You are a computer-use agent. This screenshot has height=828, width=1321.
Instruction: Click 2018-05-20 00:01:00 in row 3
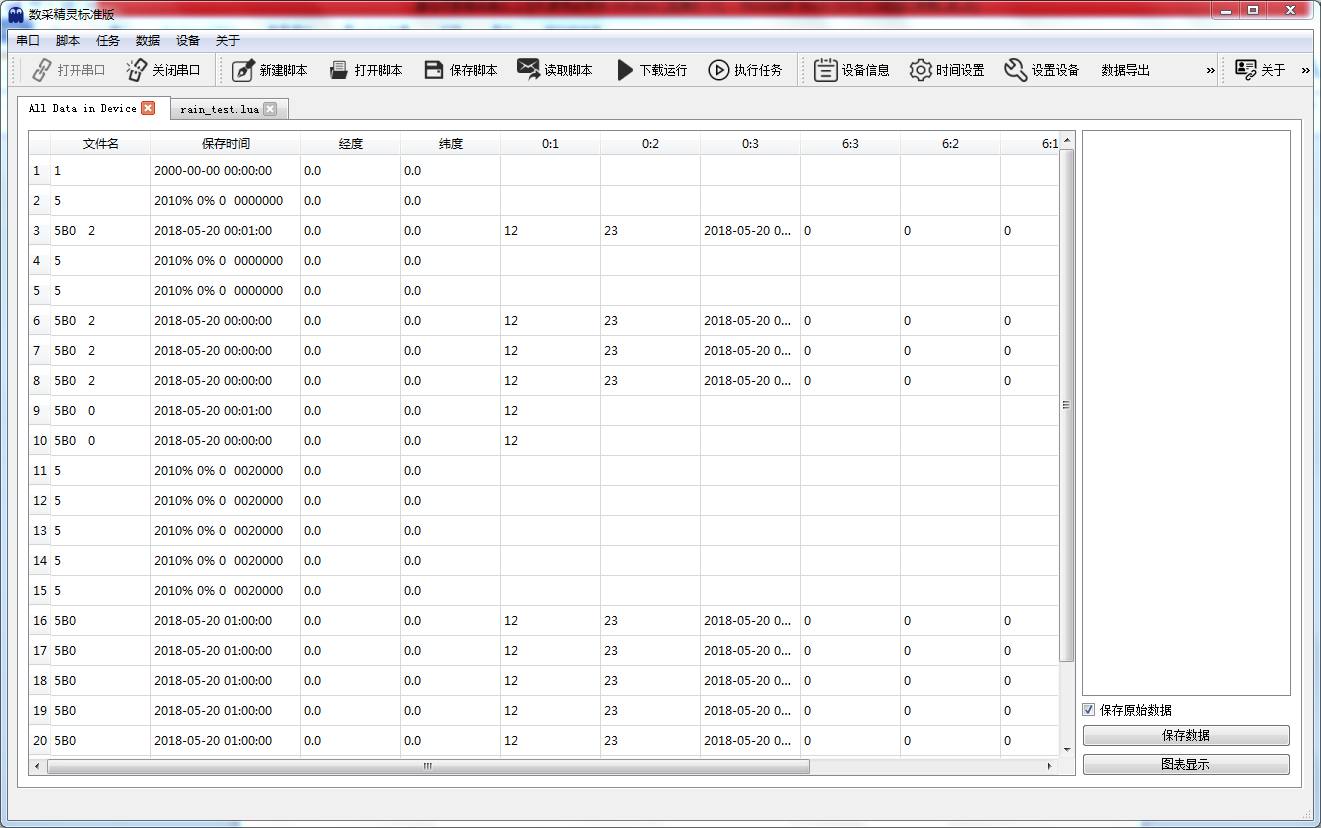click(225, 231)
